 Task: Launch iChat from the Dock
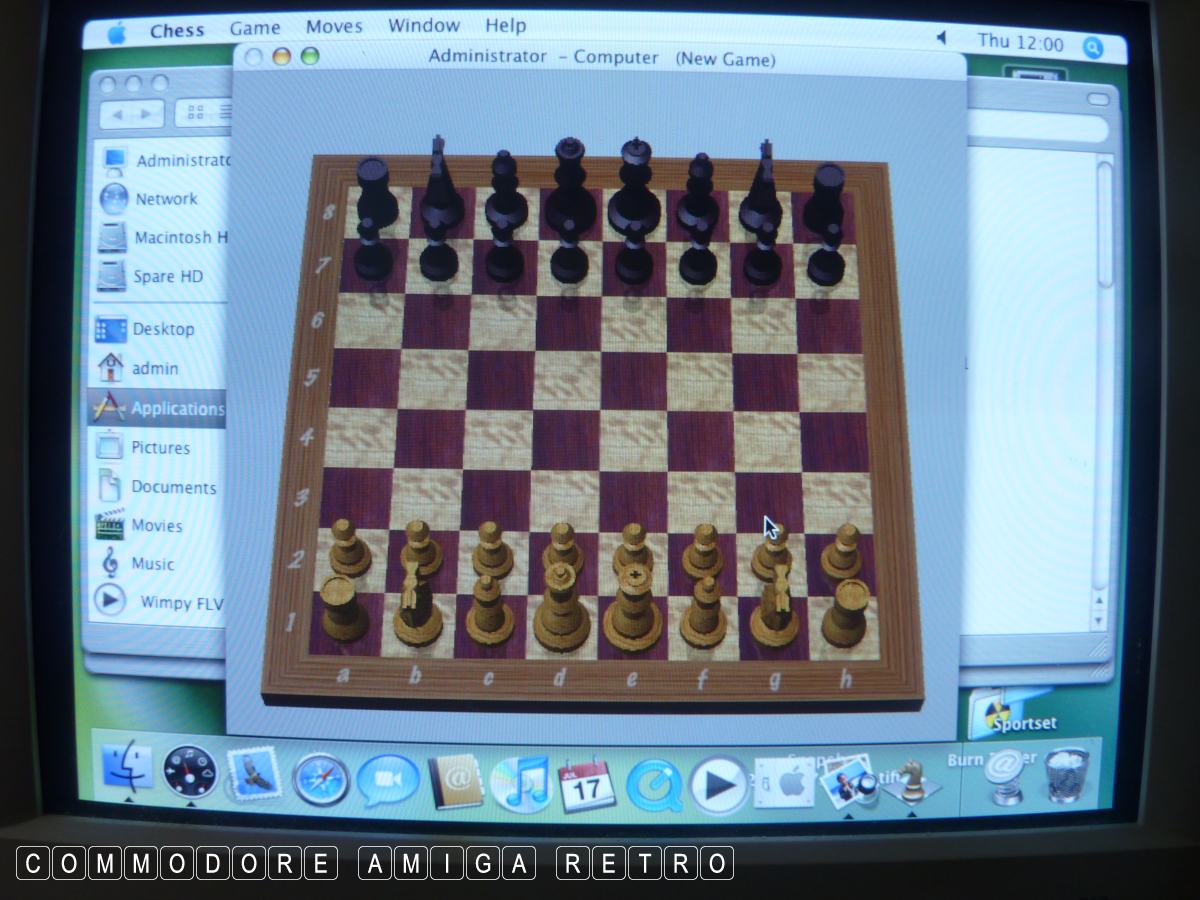coord(388,781)
